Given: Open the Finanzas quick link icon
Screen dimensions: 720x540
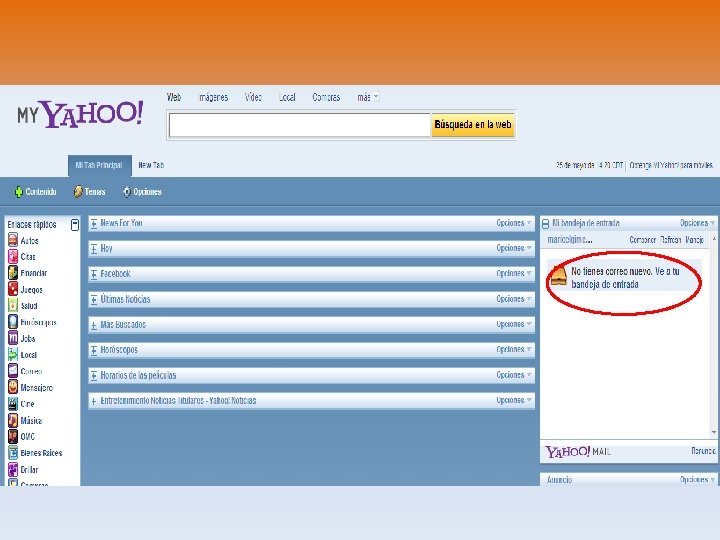Looking at the screenshot, I should 13,273.
